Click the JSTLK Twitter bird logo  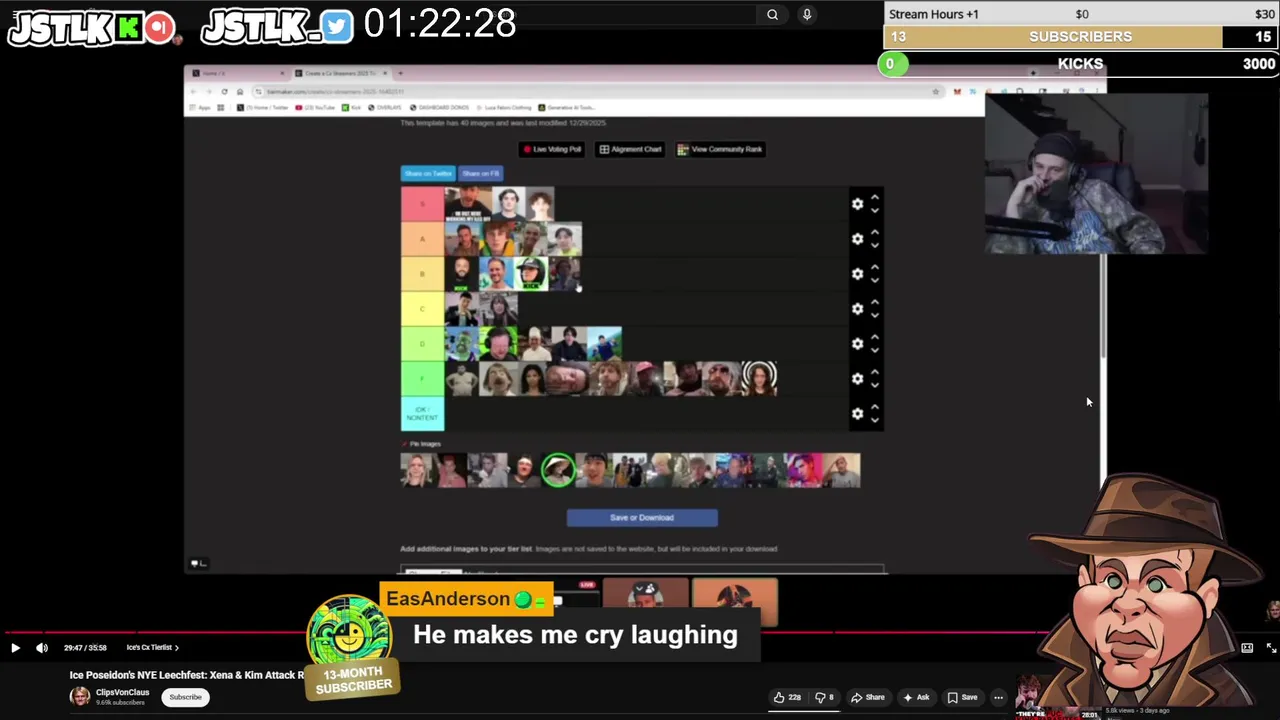point(337,27)
